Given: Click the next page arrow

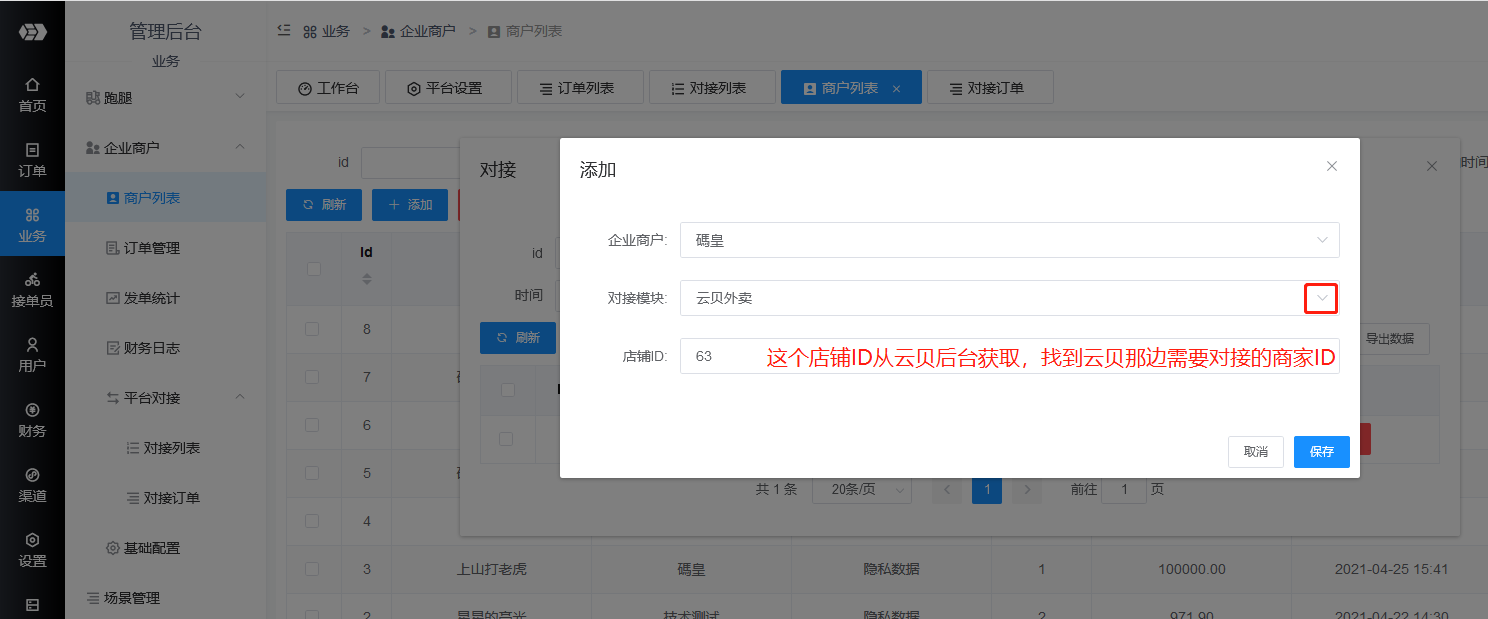Looking at the screenshot, I should (1027, 490).
